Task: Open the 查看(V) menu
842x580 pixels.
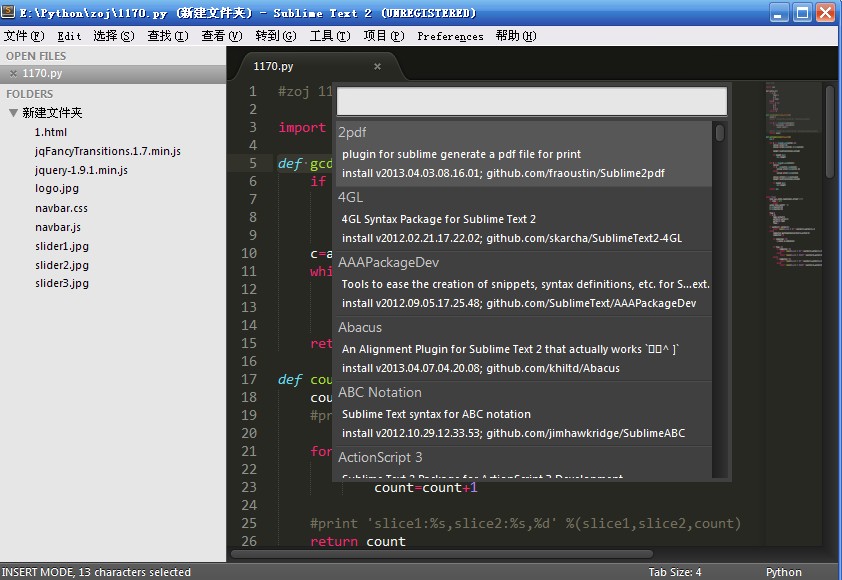Action: [222, 36]
